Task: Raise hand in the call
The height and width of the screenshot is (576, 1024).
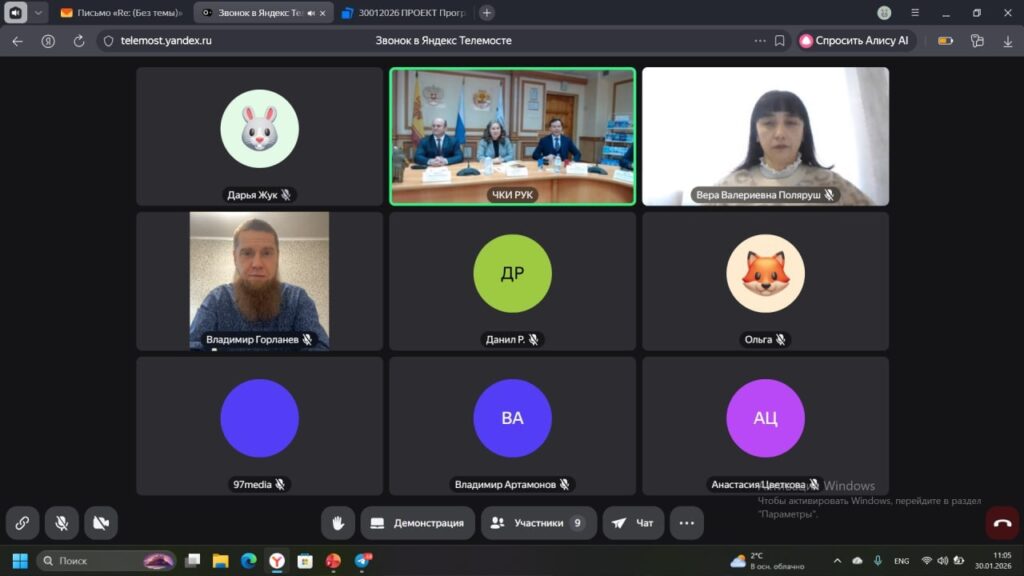Action: 338,523
